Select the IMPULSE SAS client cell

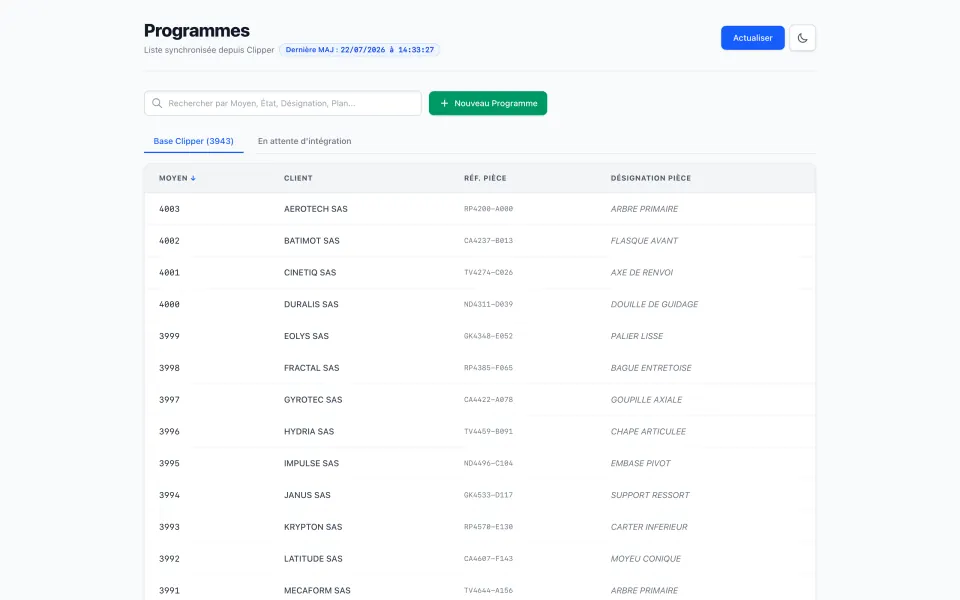coord(312,463)
